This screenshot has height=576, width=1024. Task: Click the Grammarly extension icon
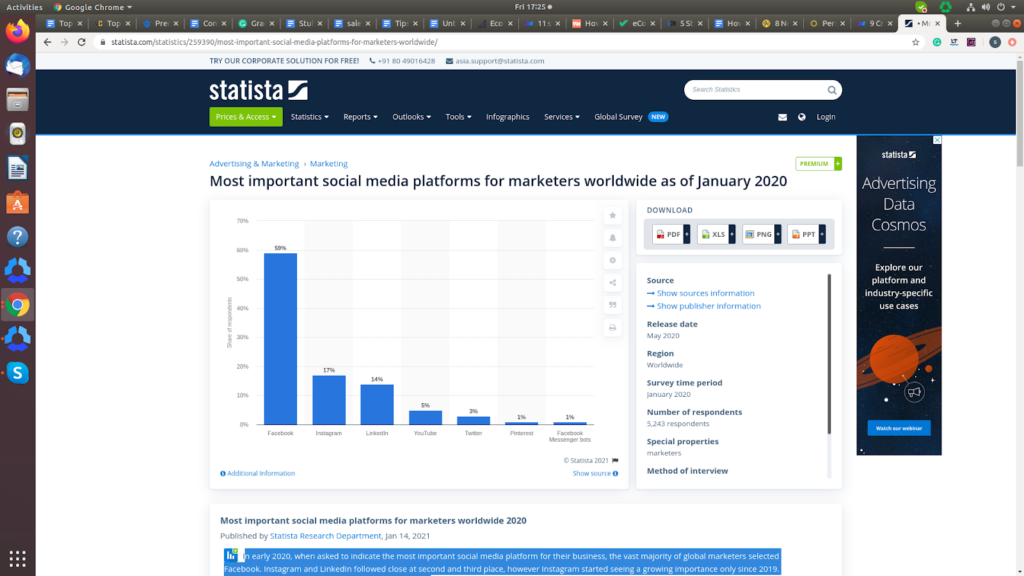pyautogui.click(x=936, y=42)
